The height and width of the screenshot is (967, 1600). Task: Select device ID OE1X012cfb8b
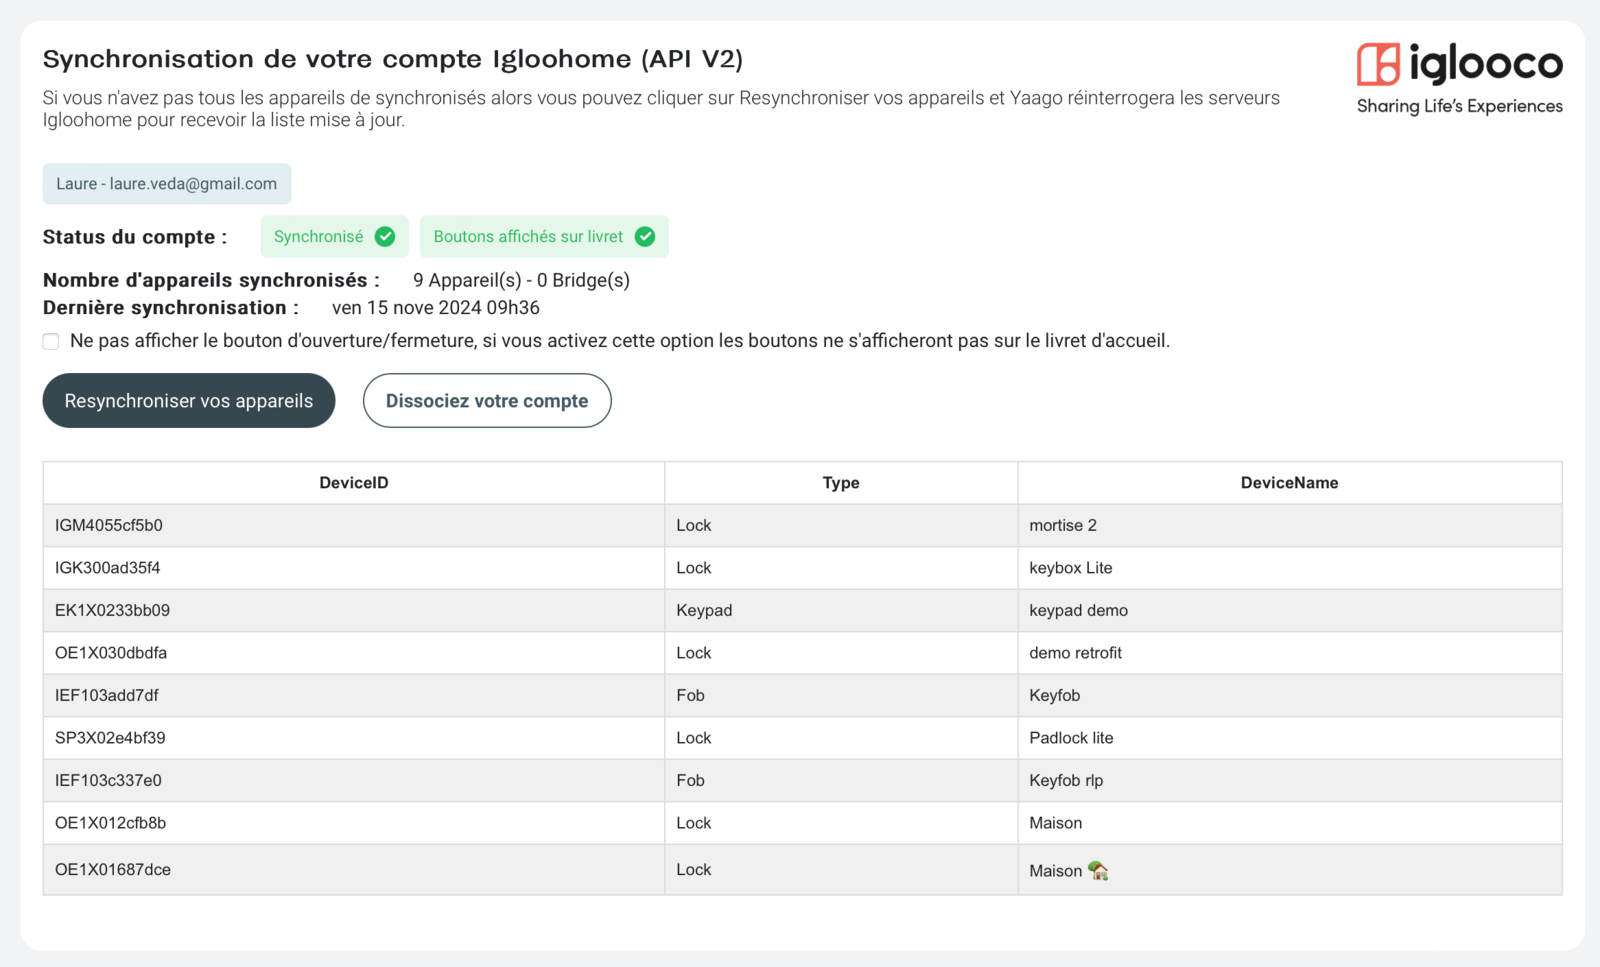pos(111,823)
